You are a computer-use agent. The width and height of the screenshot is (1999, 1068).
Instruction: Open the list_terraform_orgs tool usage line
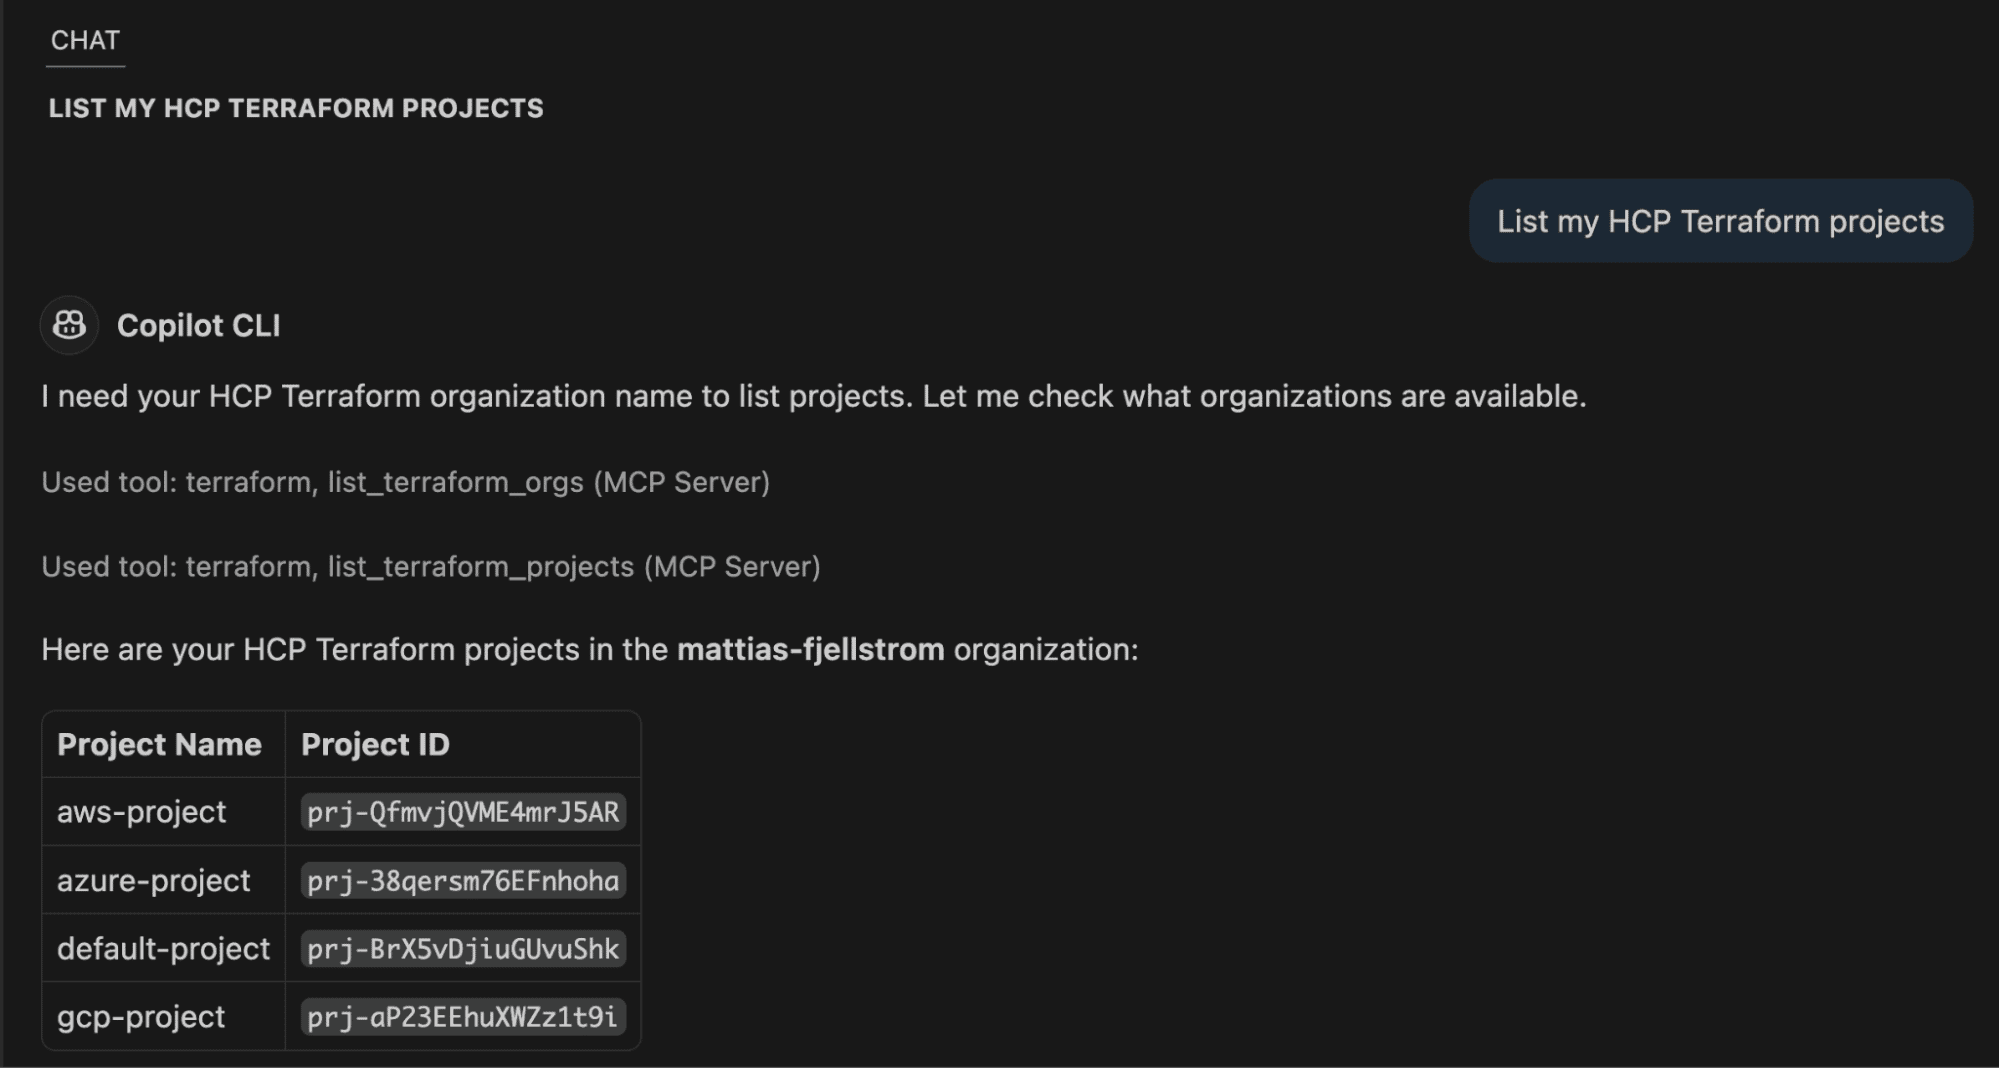point(406,482)
